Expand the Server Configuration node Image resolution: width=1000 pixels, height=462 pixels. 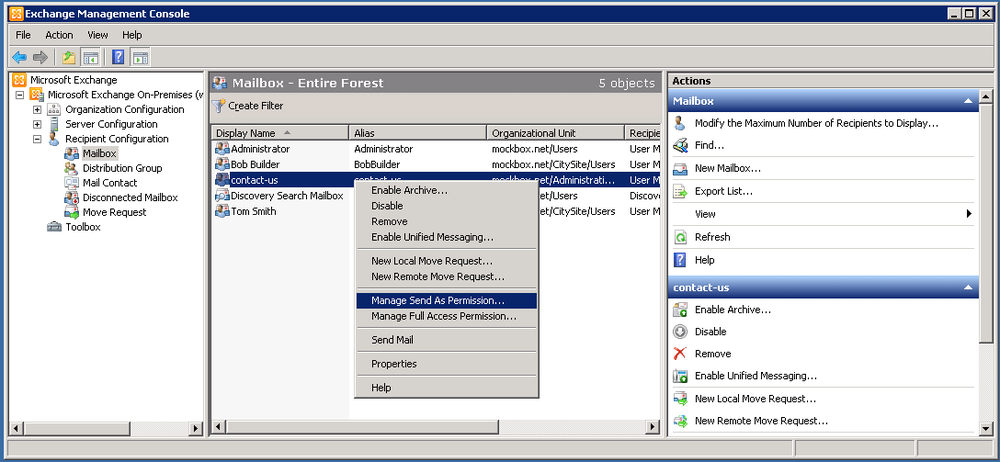coord(37,124)
